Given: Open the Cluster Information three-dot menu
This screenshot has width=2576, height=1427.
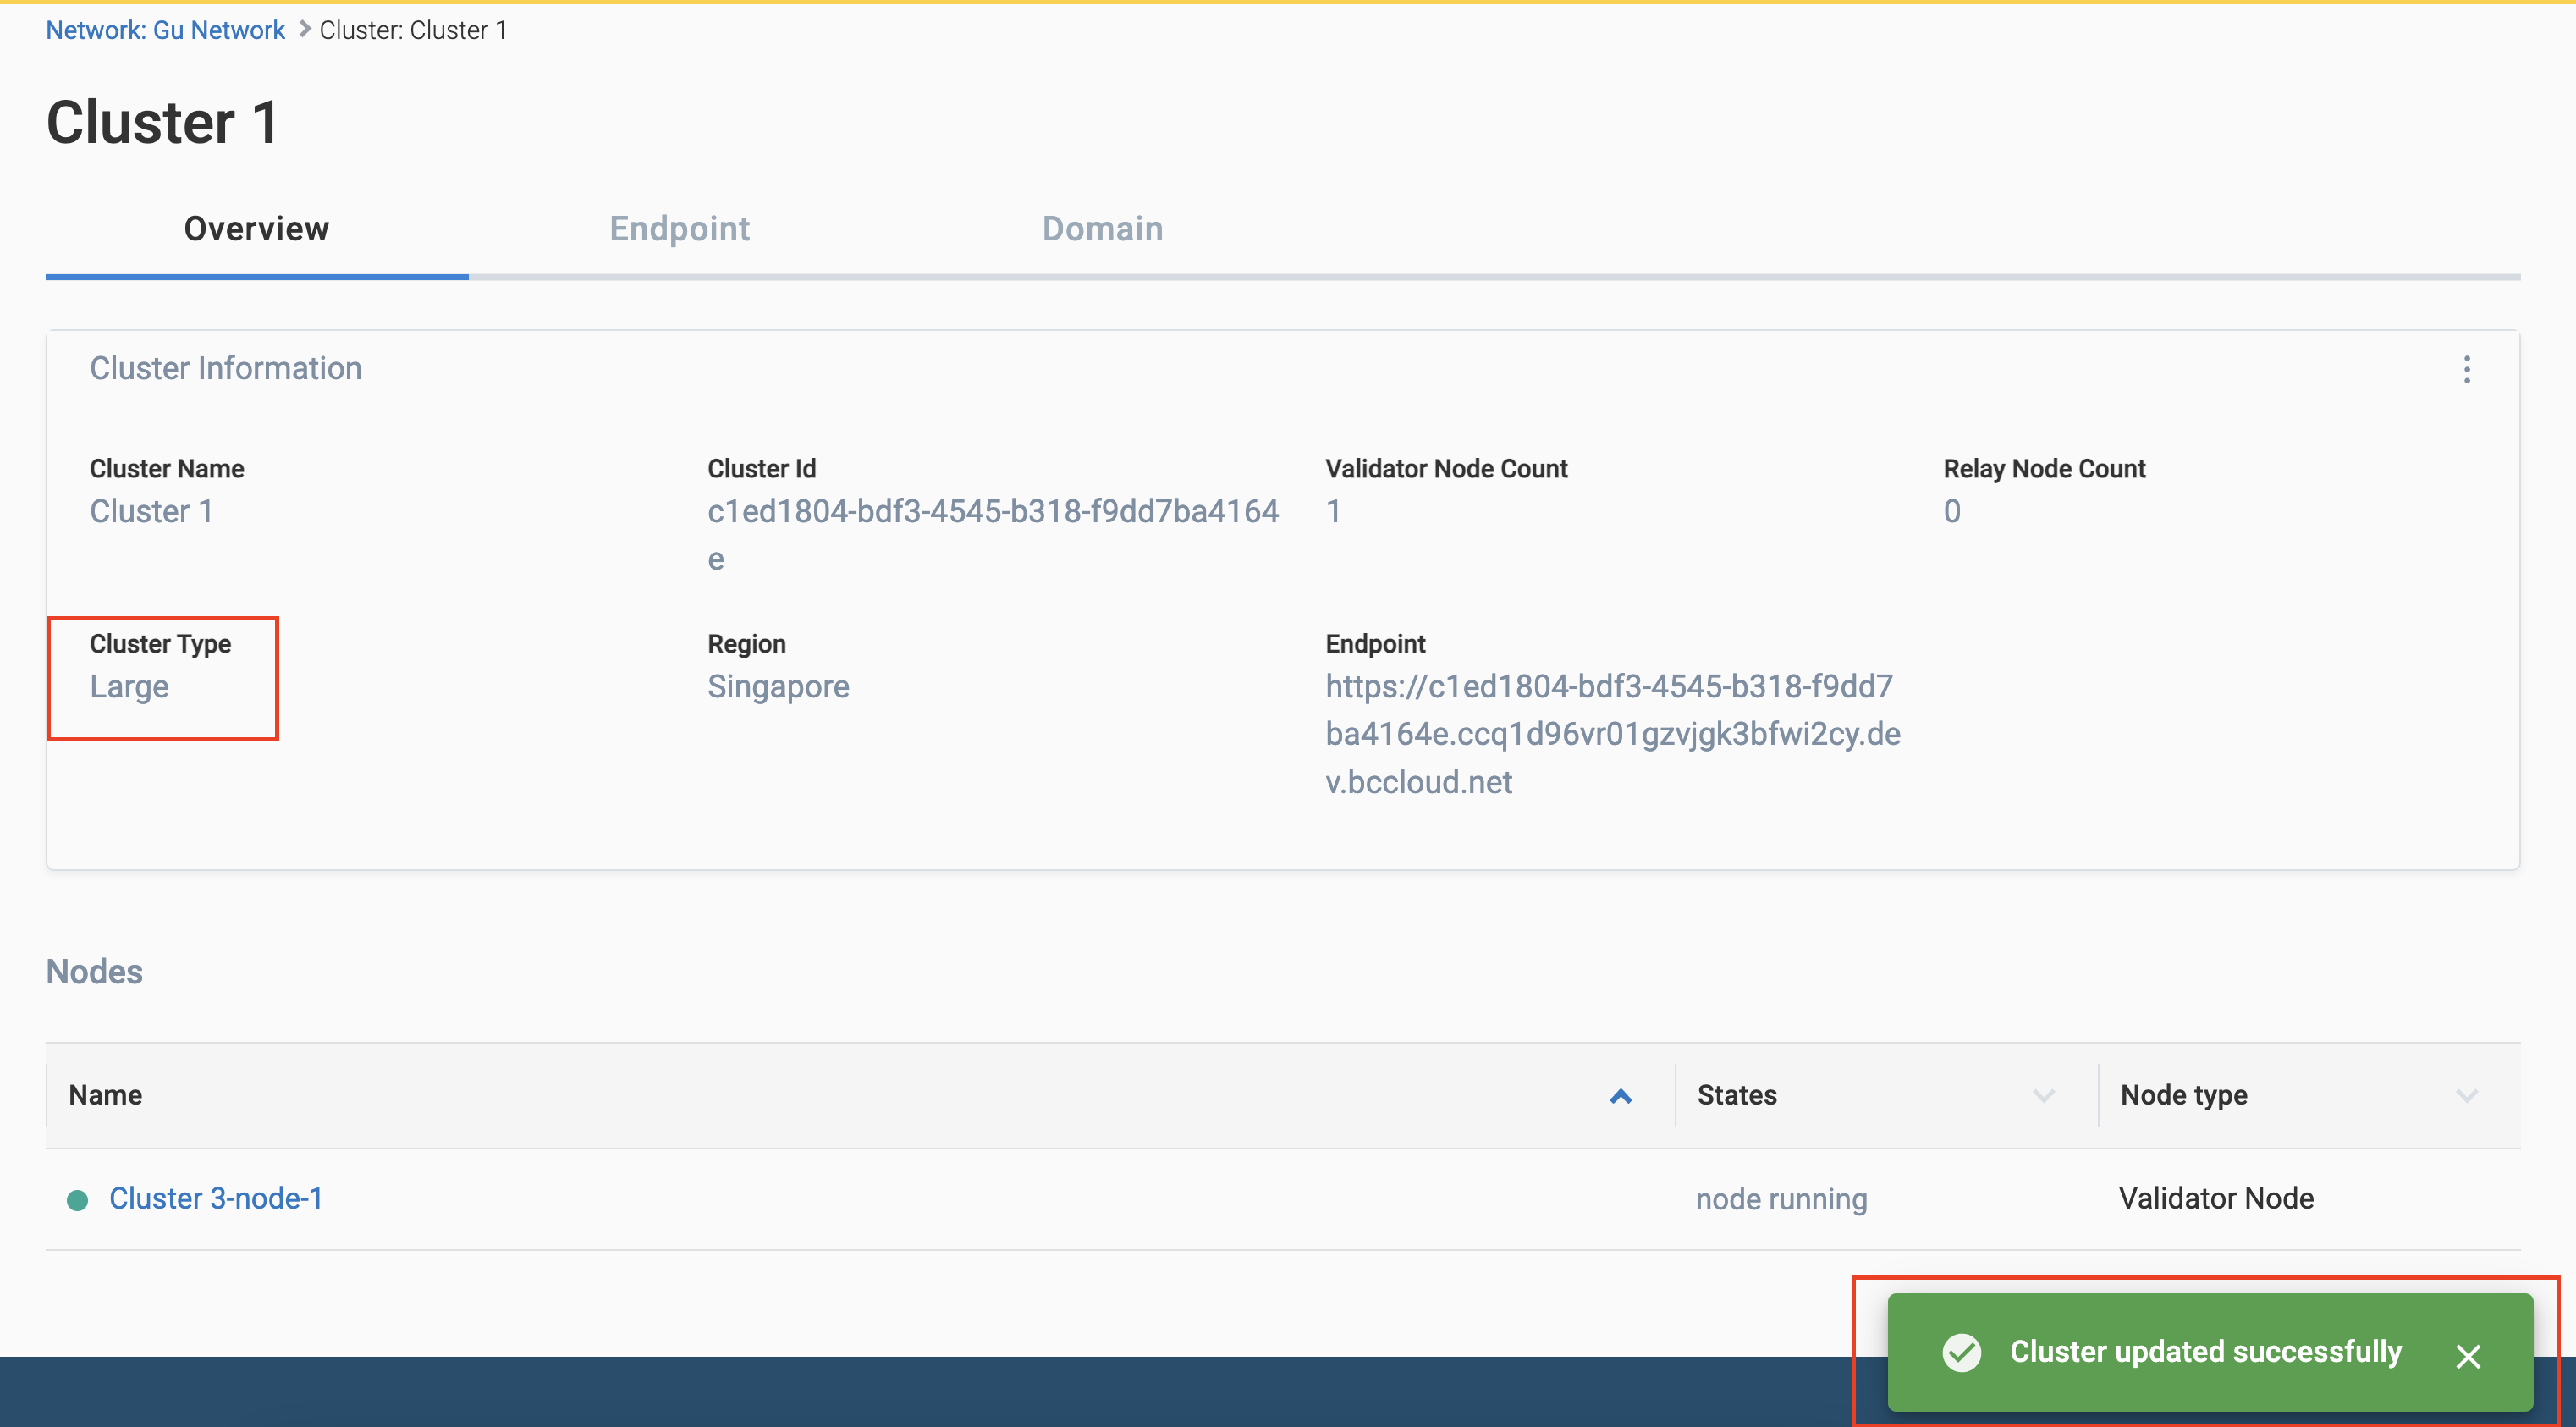Looking at the screenshot, I should [2466, 369].
